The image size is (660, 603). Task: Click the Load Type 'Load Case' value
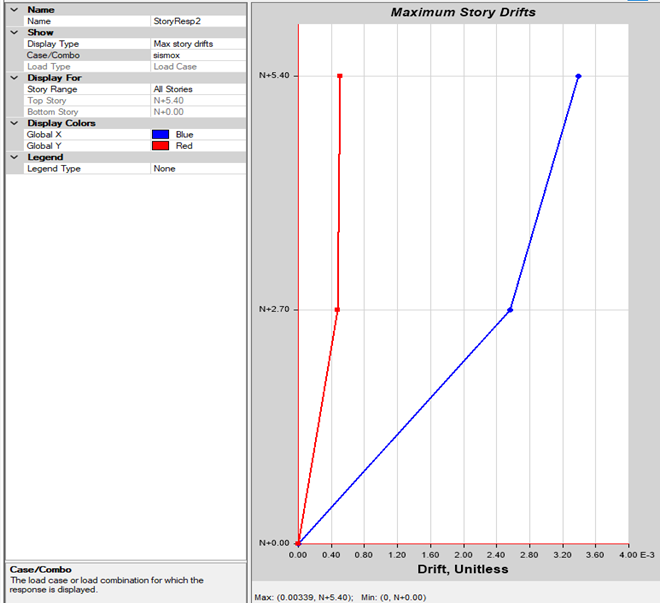coord(197,67)
